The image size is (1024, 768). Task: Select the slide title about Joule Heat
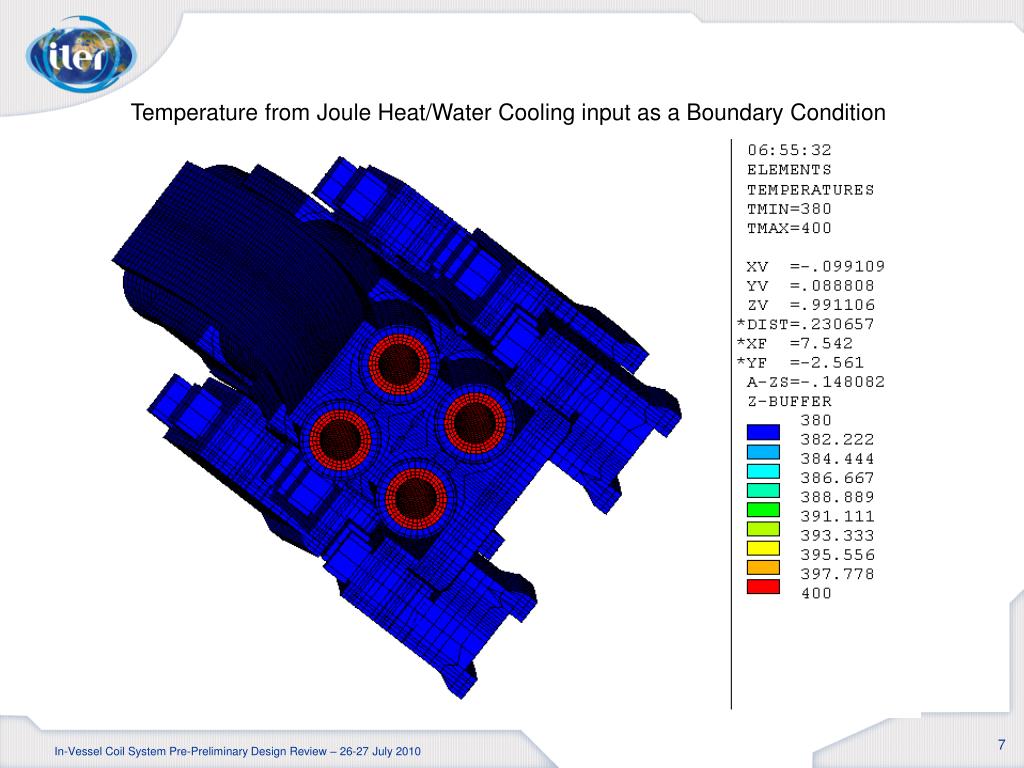coord(507,113)
